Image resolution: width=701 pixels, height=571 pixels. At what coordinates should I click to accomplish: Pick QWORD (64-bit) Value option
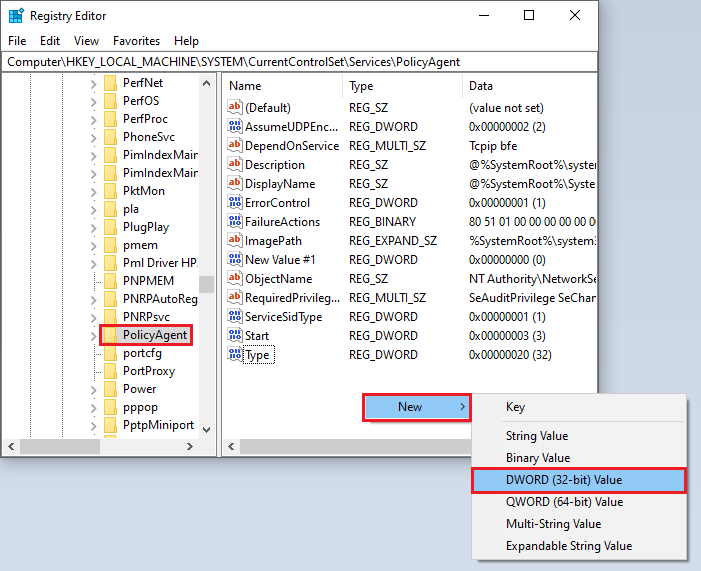click(x=564, y=502)
